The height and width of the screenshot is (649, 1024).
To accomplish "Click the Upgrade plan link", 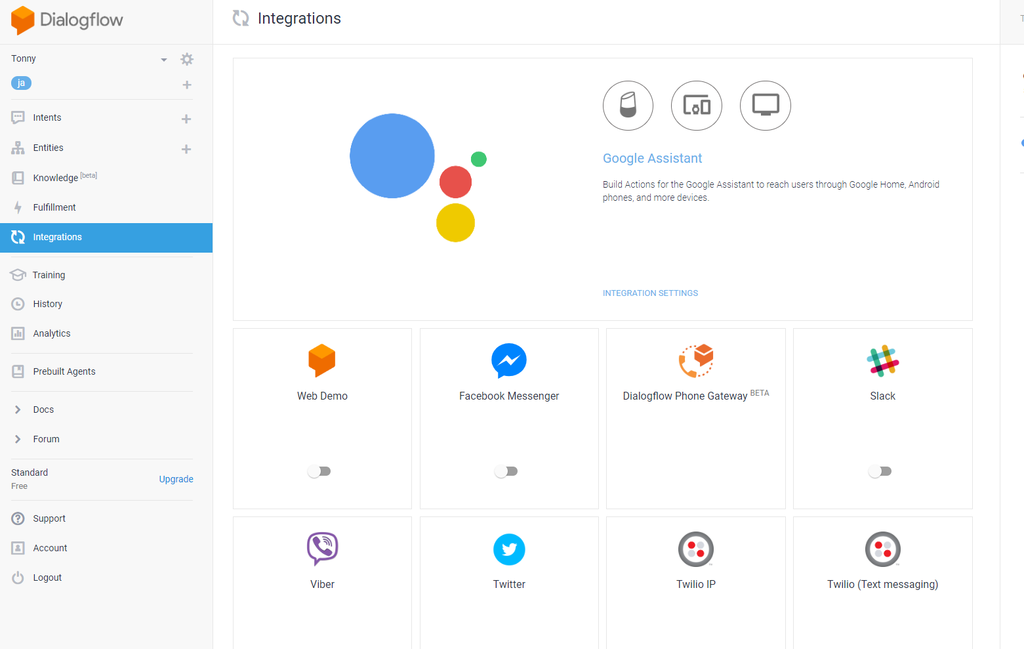I will [x=176, y=479].
